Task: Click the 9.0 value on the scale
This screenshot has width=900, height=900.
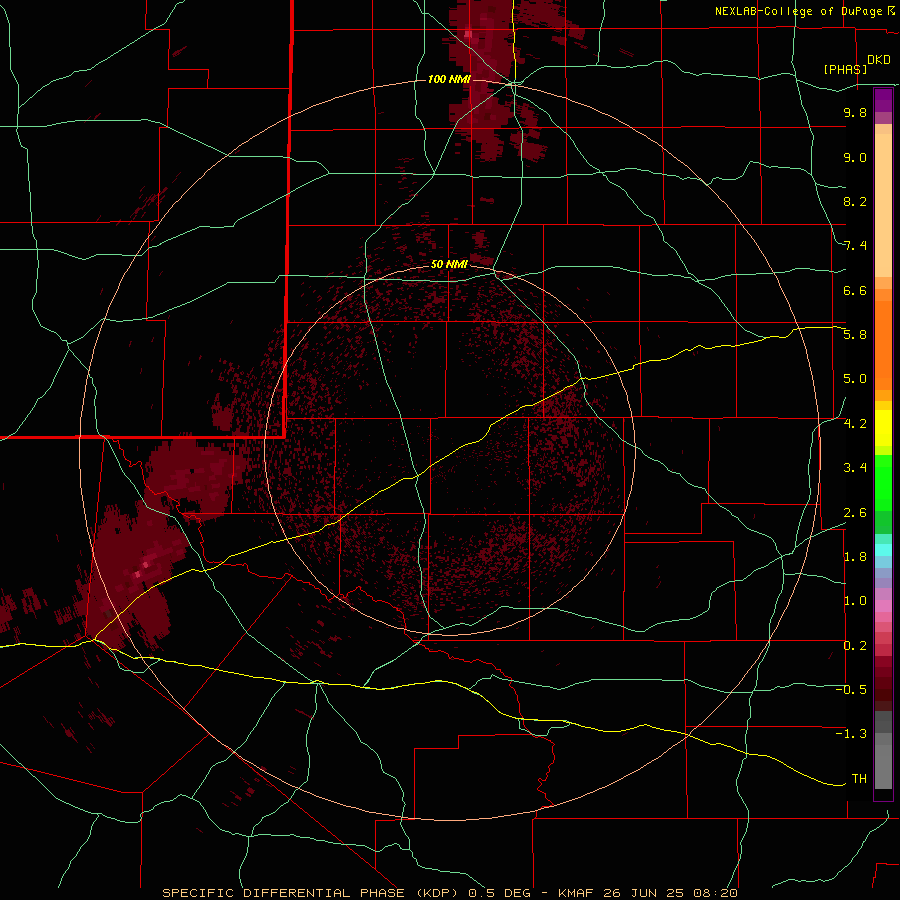Action: (855, 157)
